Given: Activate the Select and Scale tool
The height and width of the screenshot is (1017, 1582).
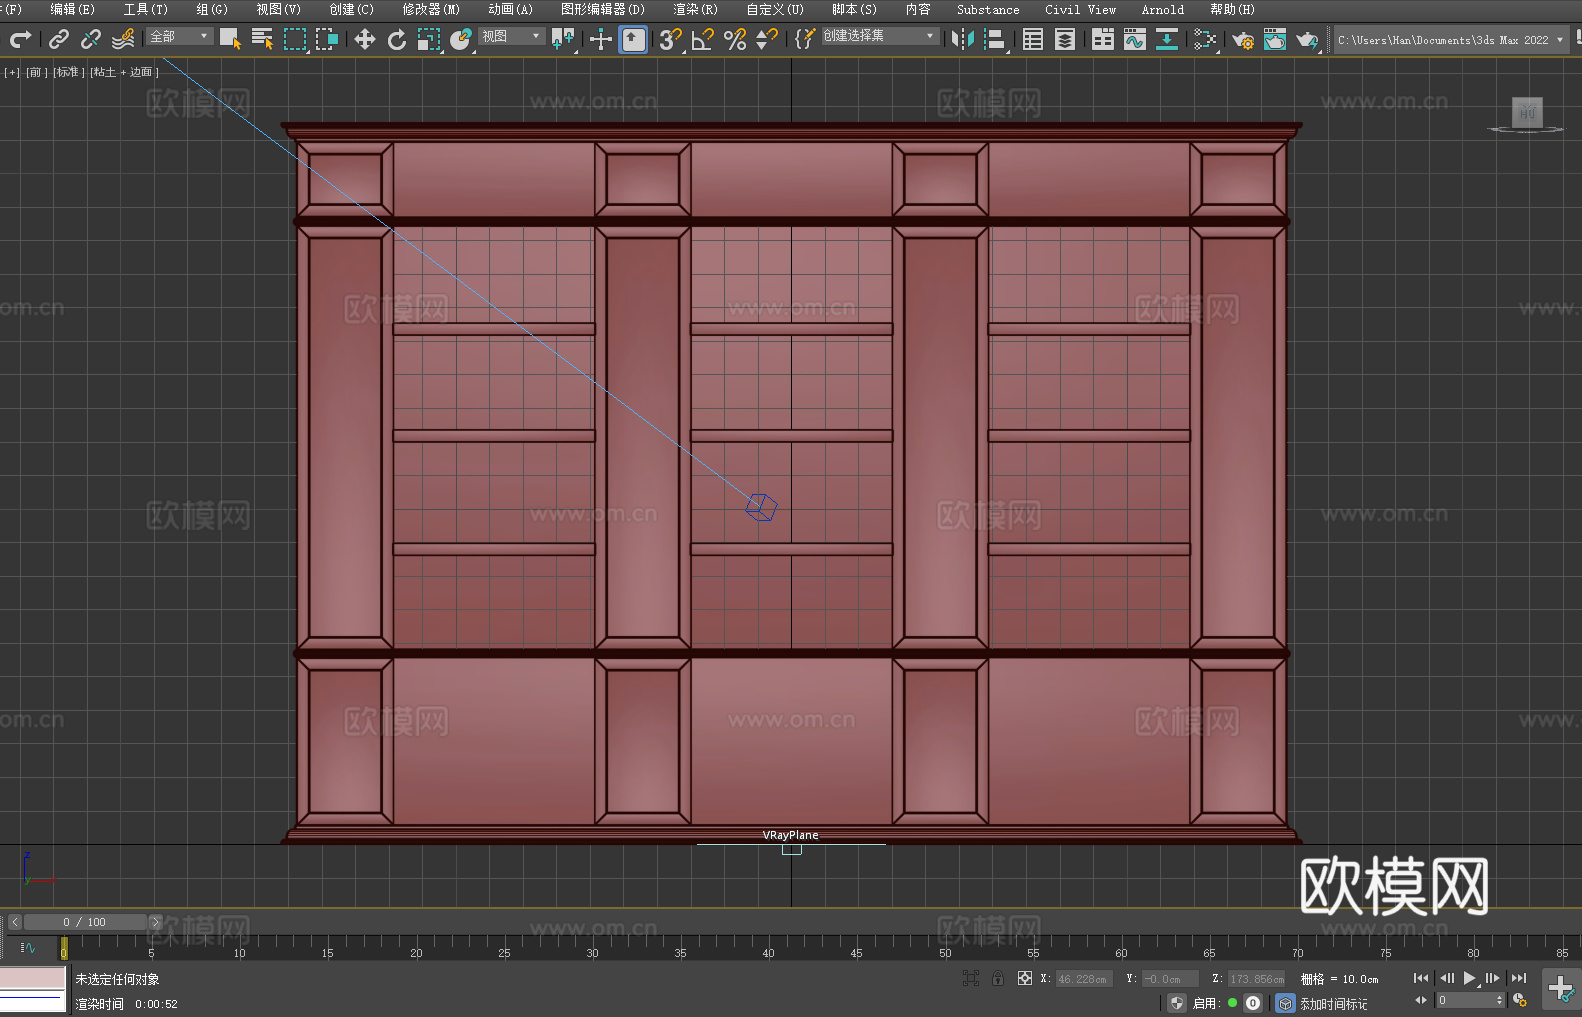Looking at the screenshot, I should coord(429,39).
